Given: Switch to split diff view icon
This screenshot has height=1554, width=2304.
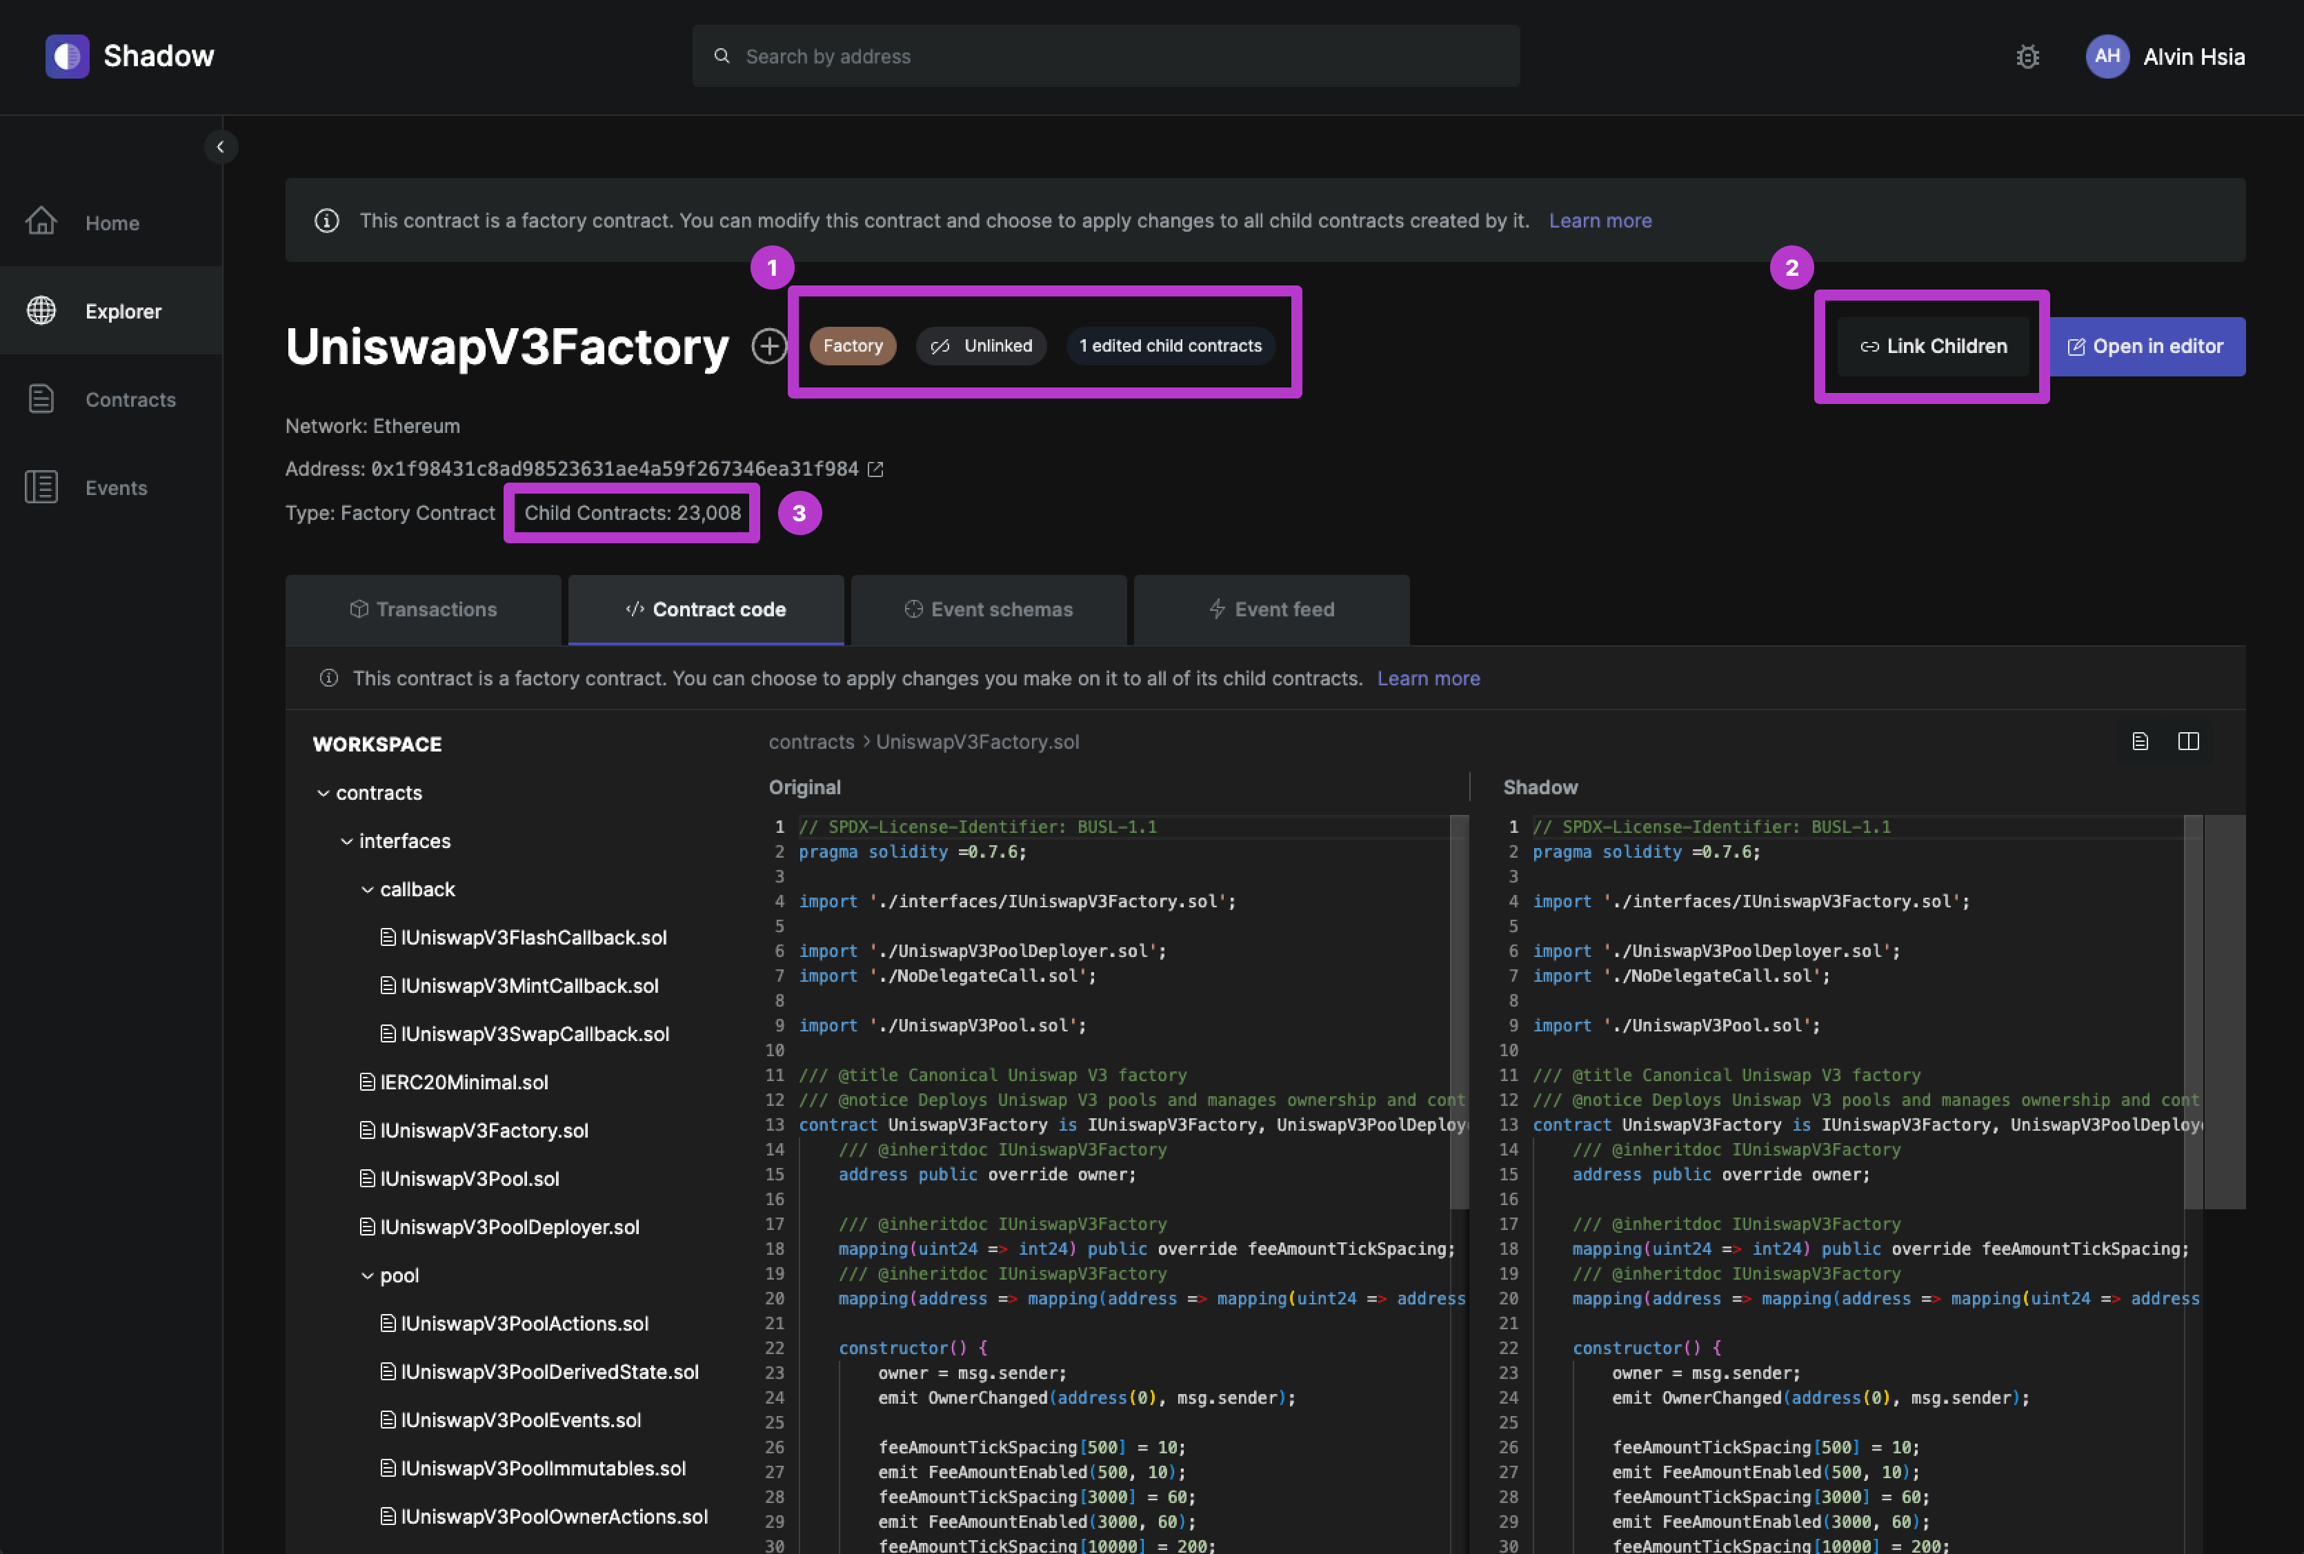Looking at the screenshot, I should point(2188,741).
